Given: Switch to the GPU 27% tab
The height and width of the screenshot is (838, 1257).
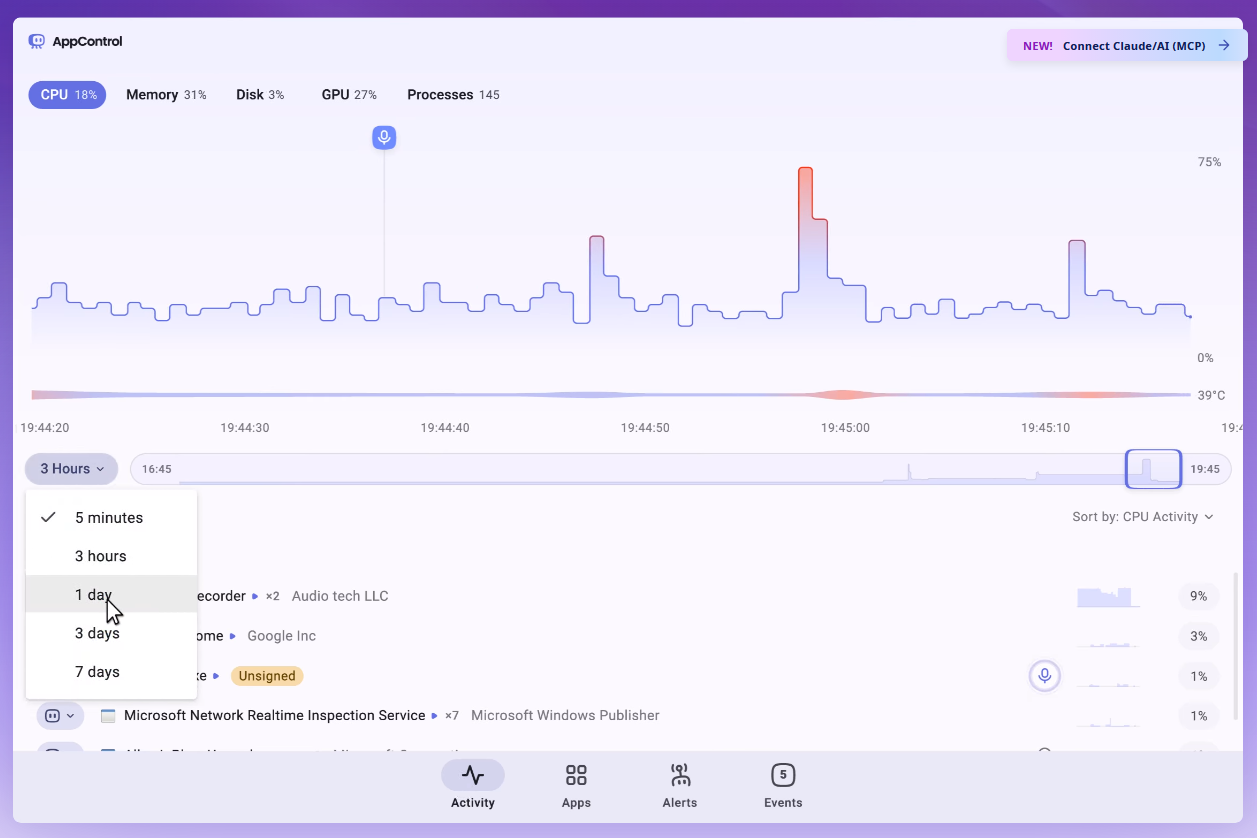Looking at the screenshot, I should tap(349, 95).
